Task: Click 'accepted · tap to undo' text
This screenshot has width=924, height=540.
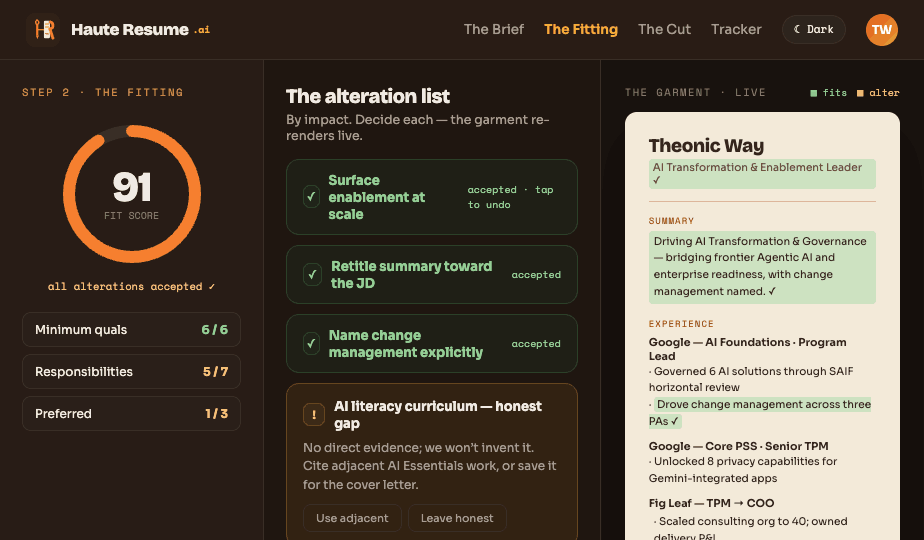Action: click(510, 197)
